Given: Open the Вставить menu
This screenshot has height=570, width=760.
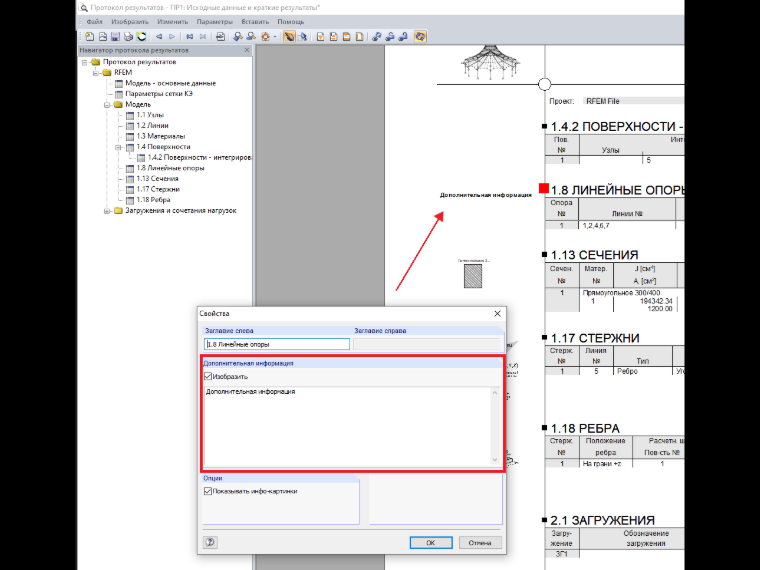Looking at the screenshot, I should 255,22.
